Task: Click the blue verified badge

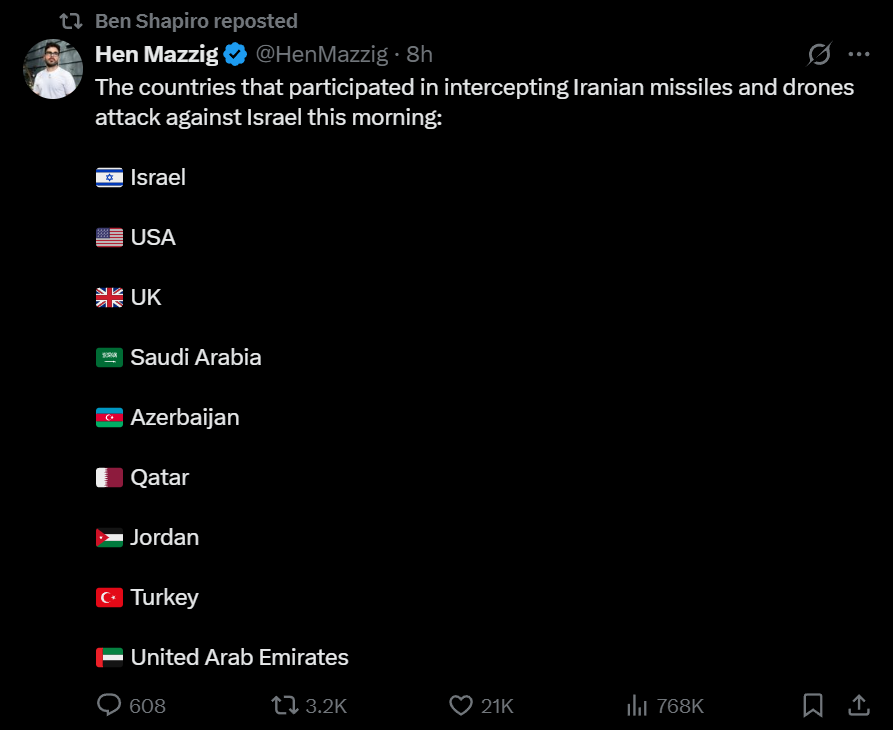Action: pos(235,54)
